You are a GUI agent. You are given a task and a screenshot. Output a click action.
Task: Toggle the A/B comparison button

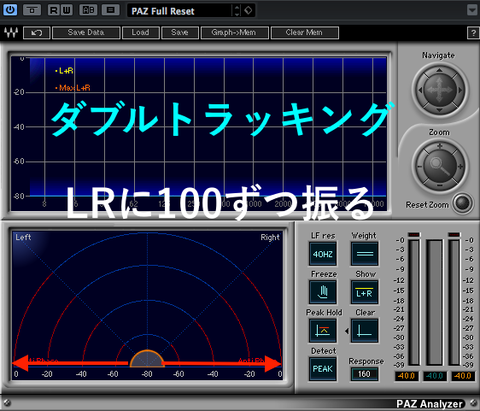coord(88,10)
